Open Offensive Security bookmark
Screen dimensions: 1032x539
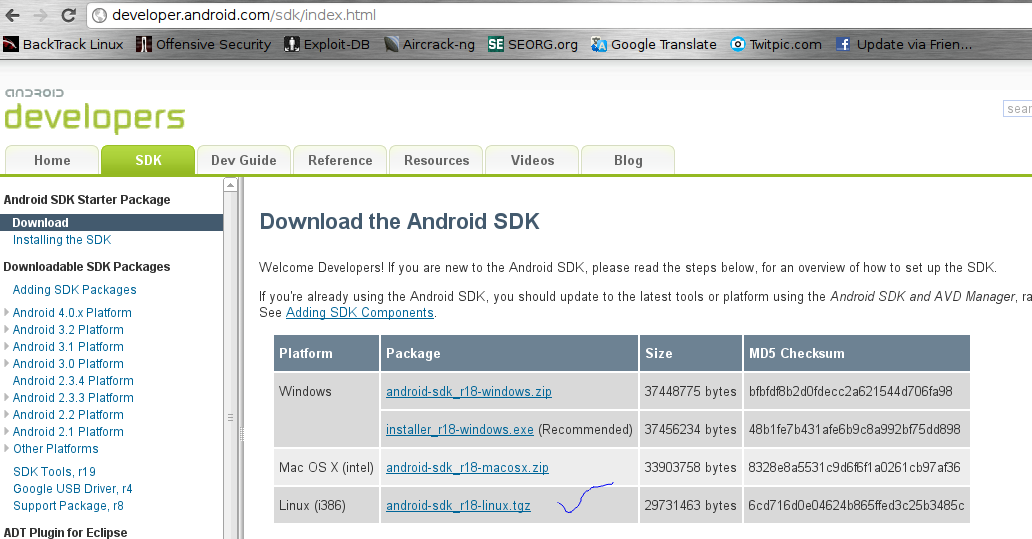tap(203, 44)
